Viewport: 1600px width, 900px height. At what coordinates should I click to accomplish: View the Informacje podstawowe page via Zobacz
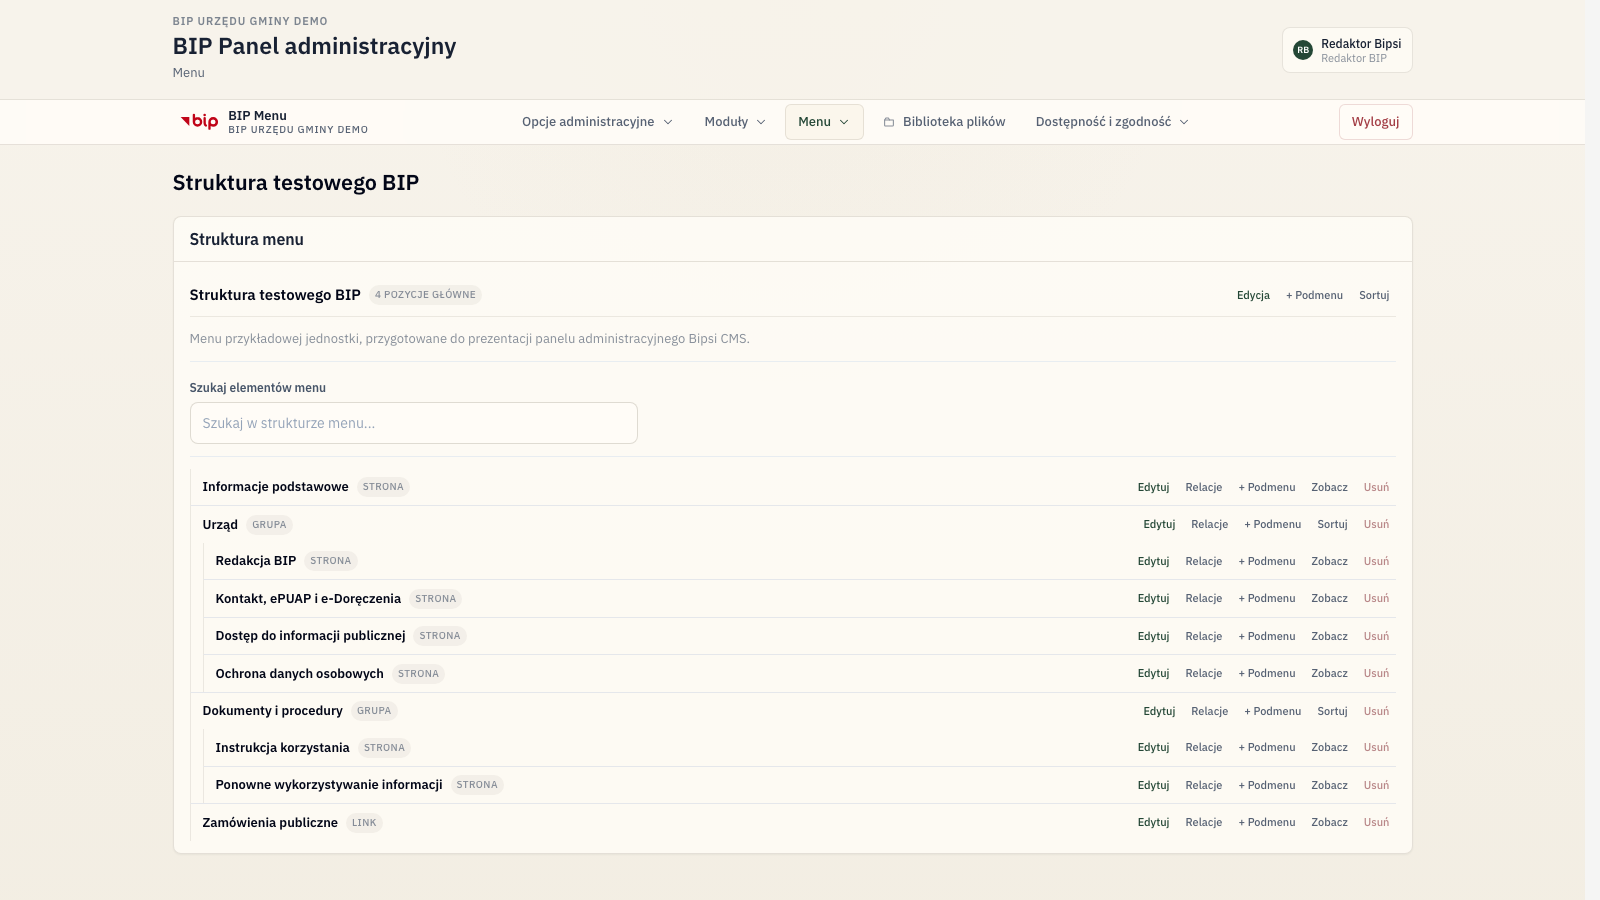click(1330, 487)
